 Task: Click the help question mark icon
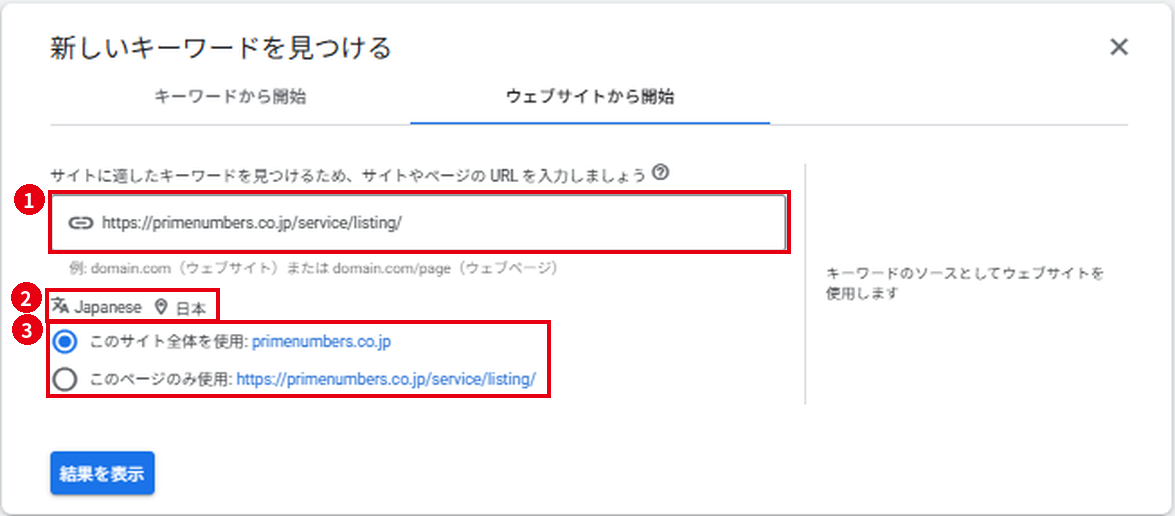tap(659, 173)
